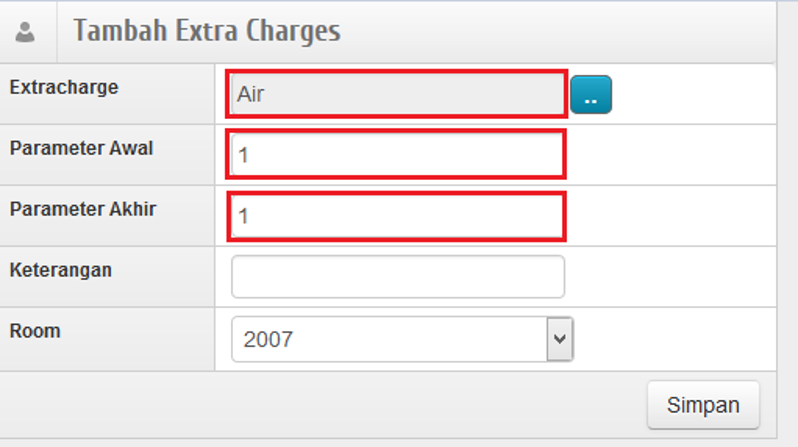Click the Keterangan row label
Image resolution: width=798 pixels, height=447 pixels.
tap(61, 270)
